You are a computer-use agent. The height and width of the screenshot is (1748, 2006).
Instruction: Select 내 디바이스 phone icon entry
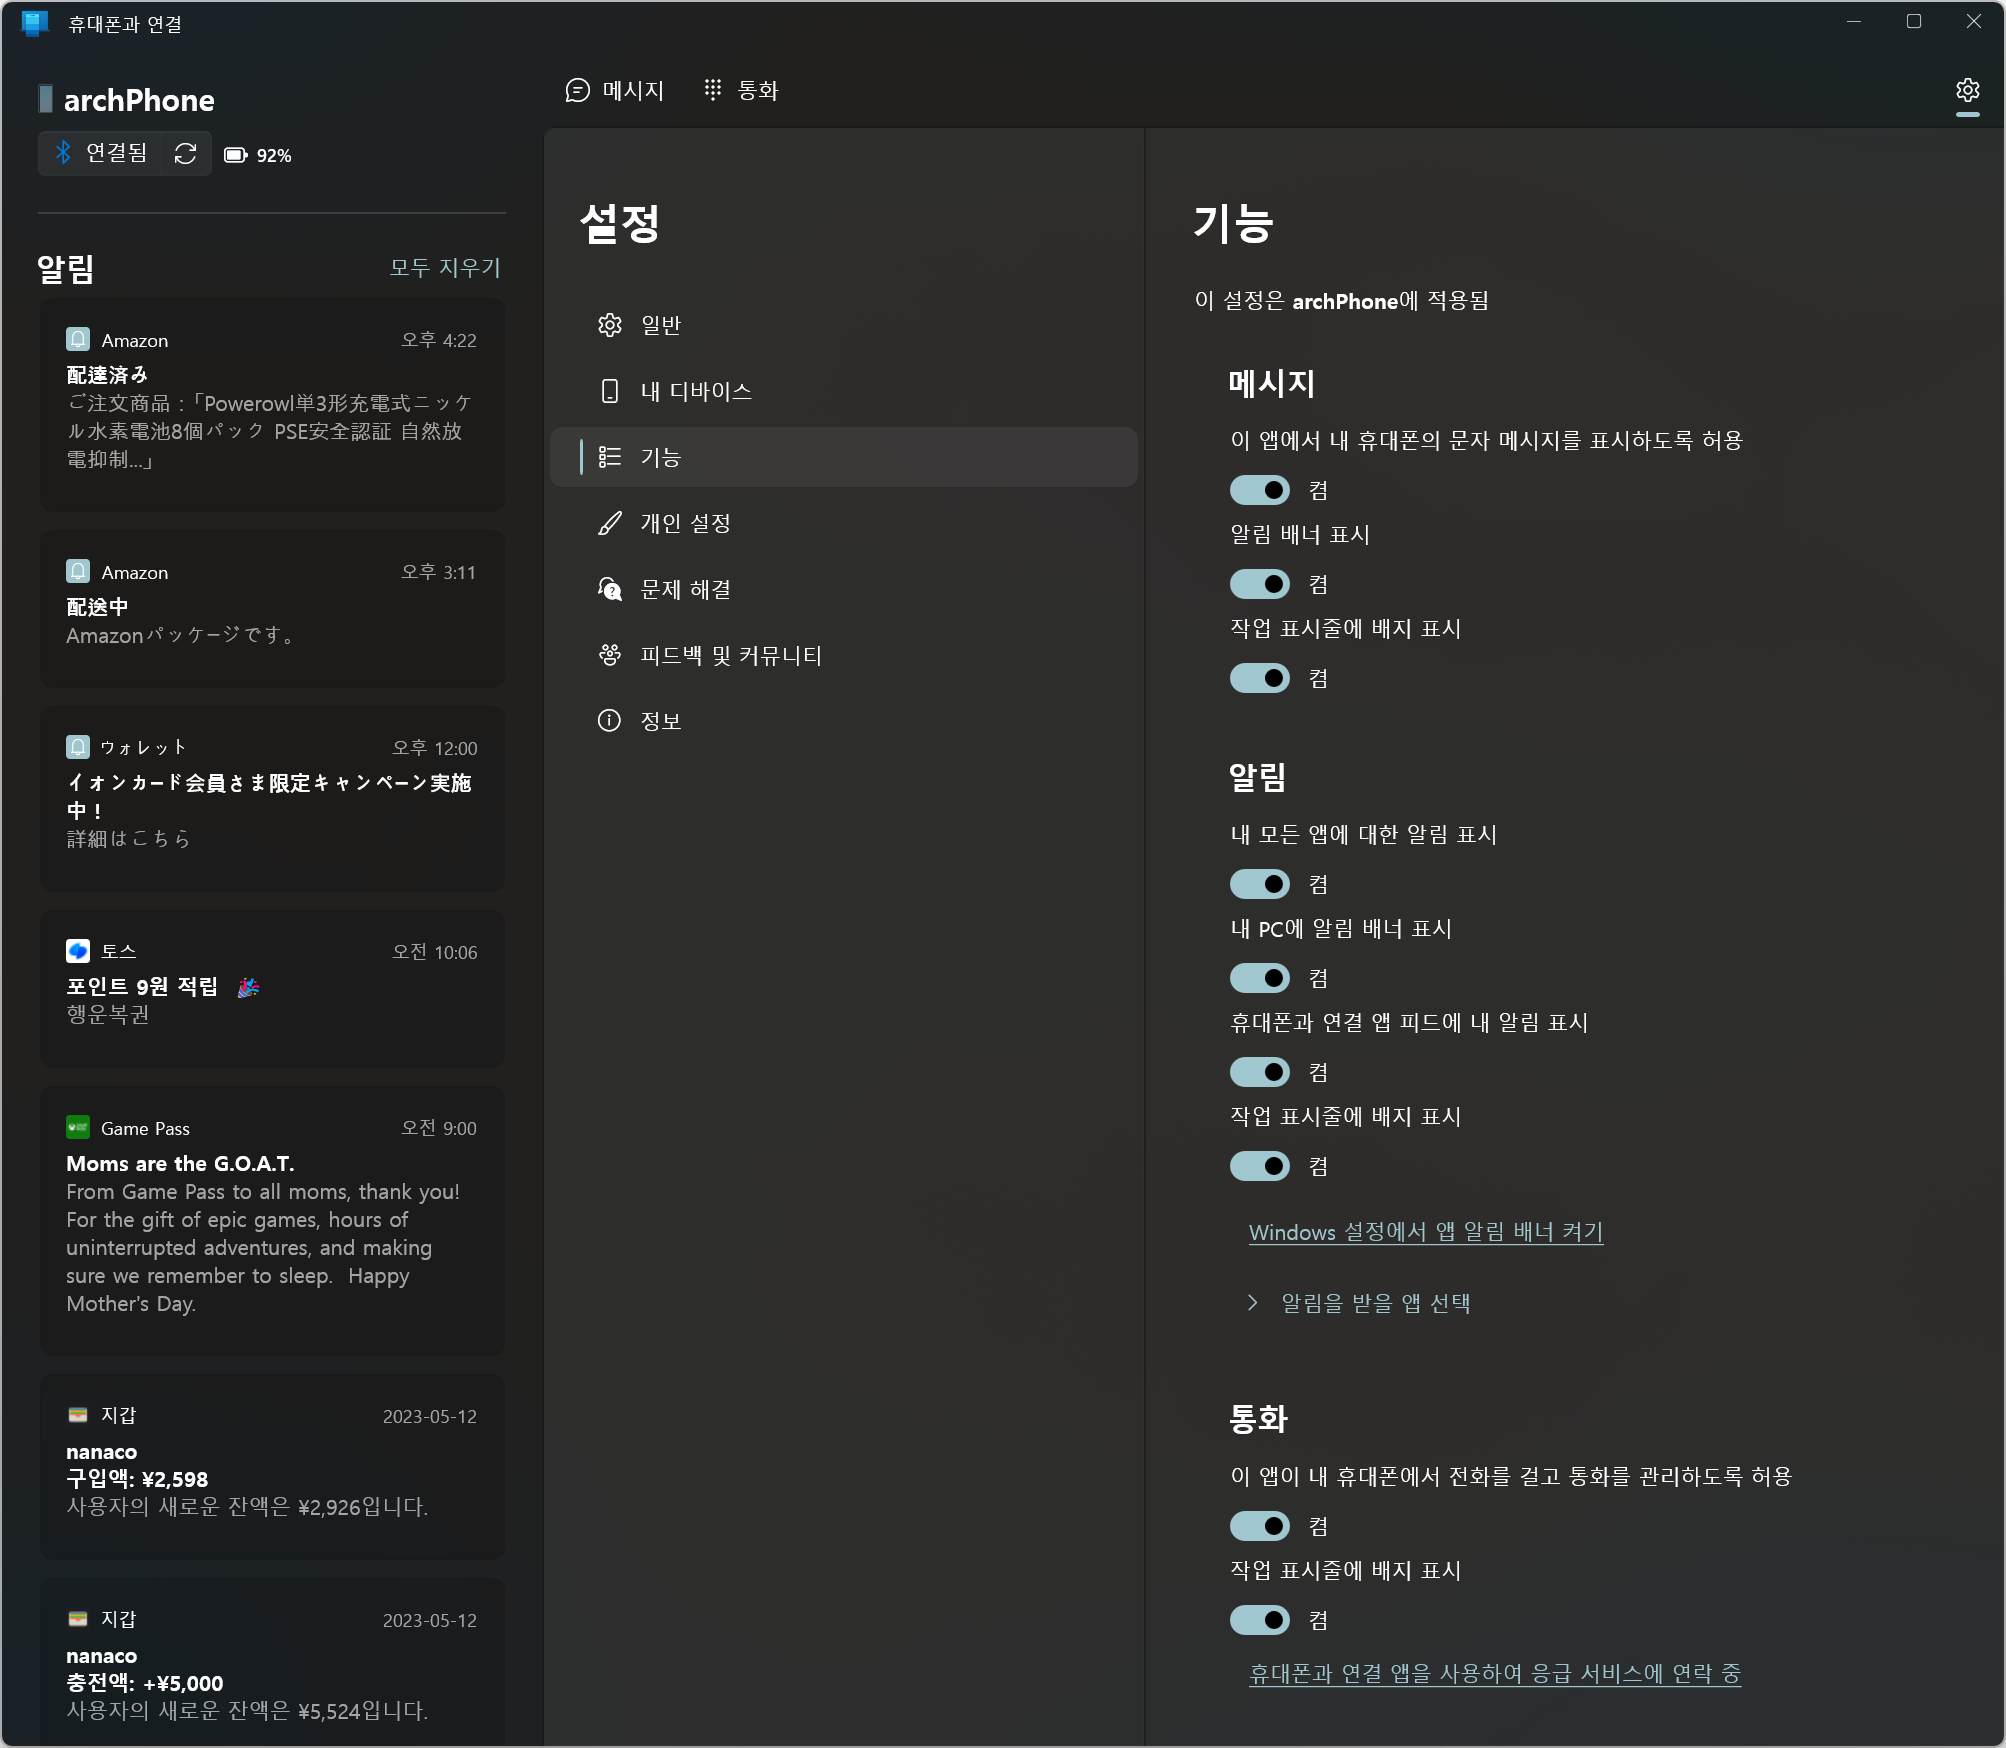click(x=695, y=391)
